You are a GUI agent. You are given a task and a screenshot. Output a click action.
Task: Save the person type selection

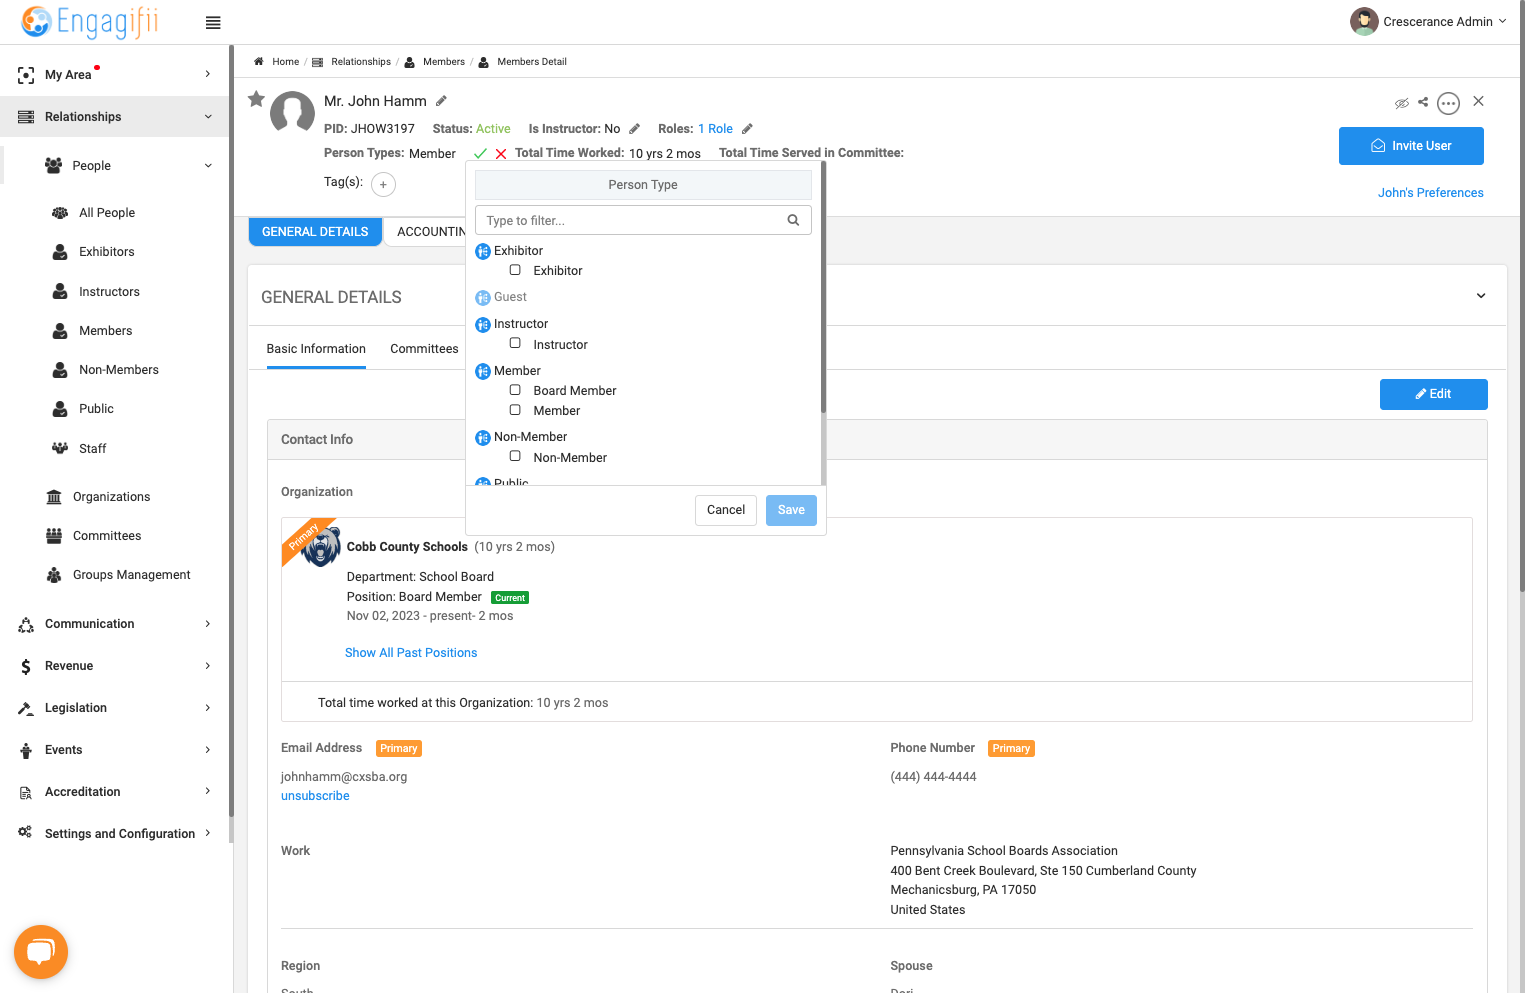(791, 510)
